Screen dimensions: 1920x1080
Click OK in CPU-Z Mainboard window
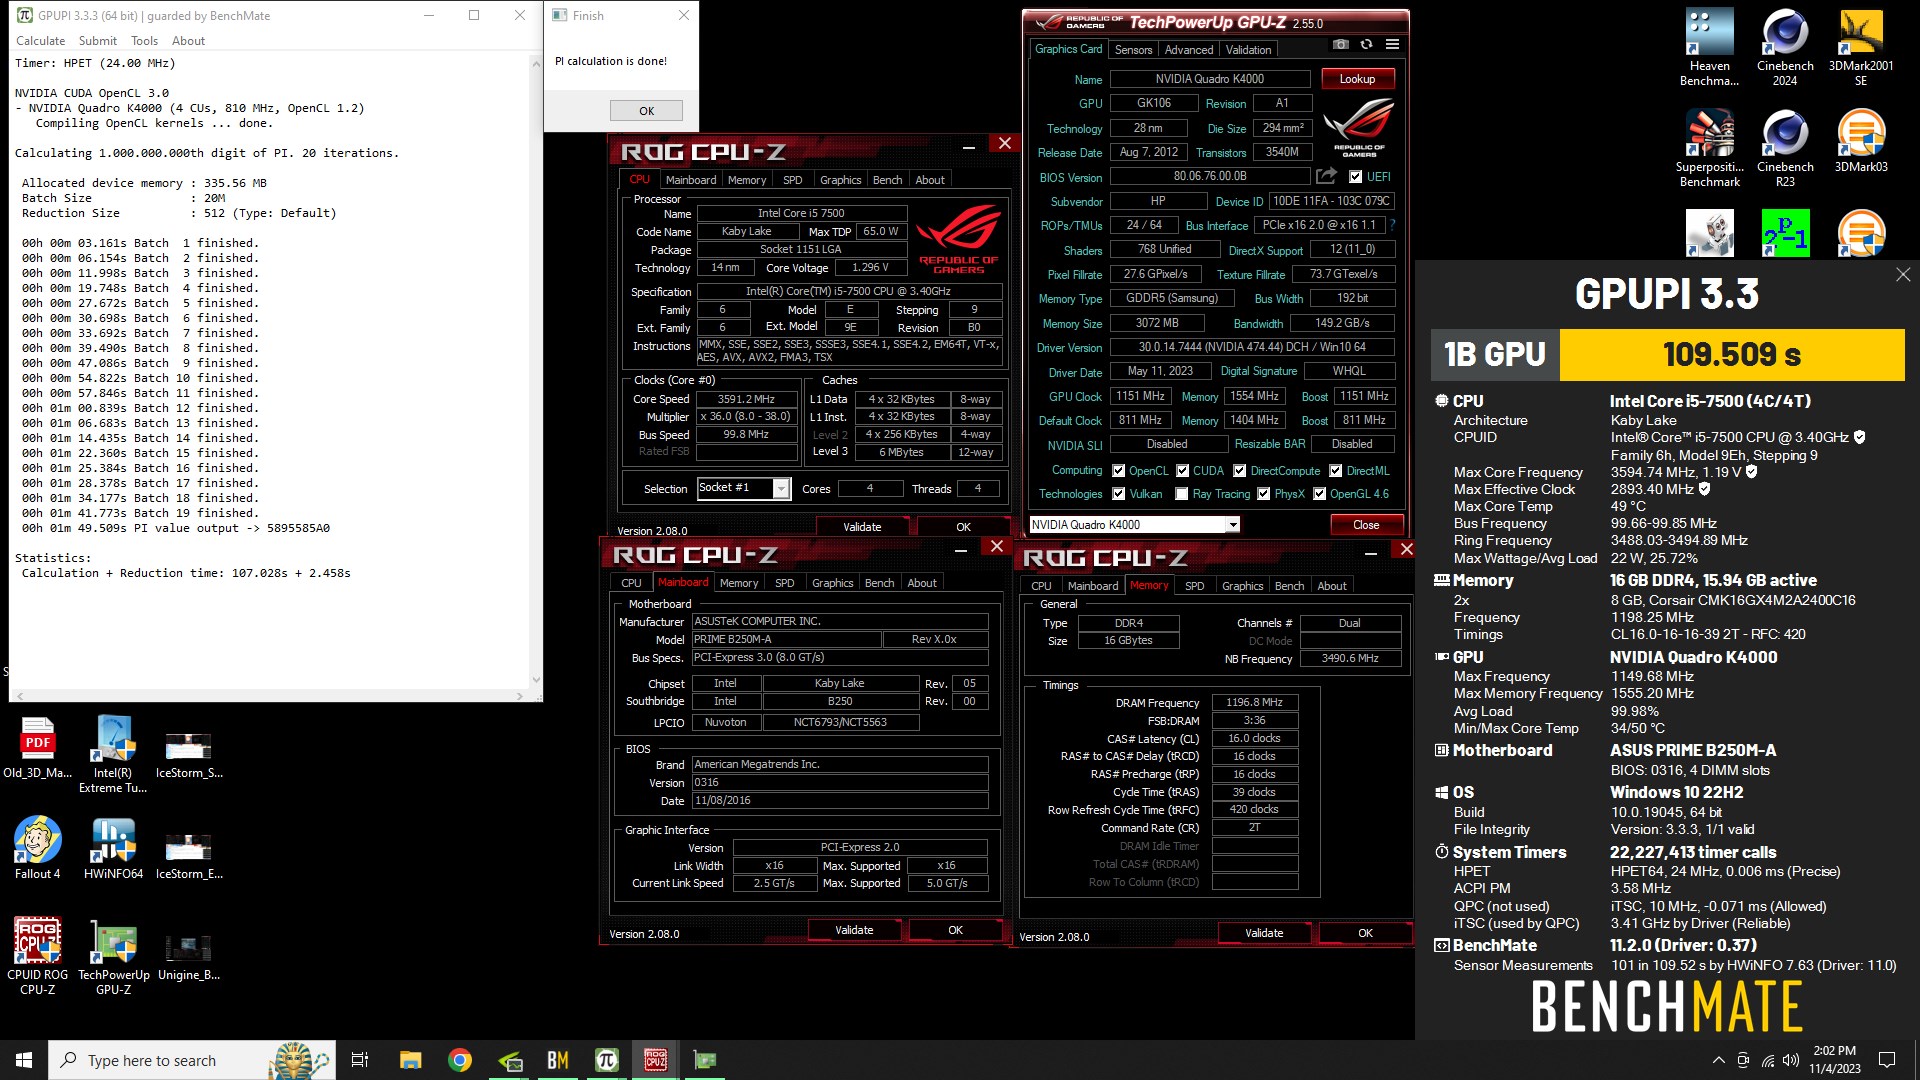(x=955, y=930)
